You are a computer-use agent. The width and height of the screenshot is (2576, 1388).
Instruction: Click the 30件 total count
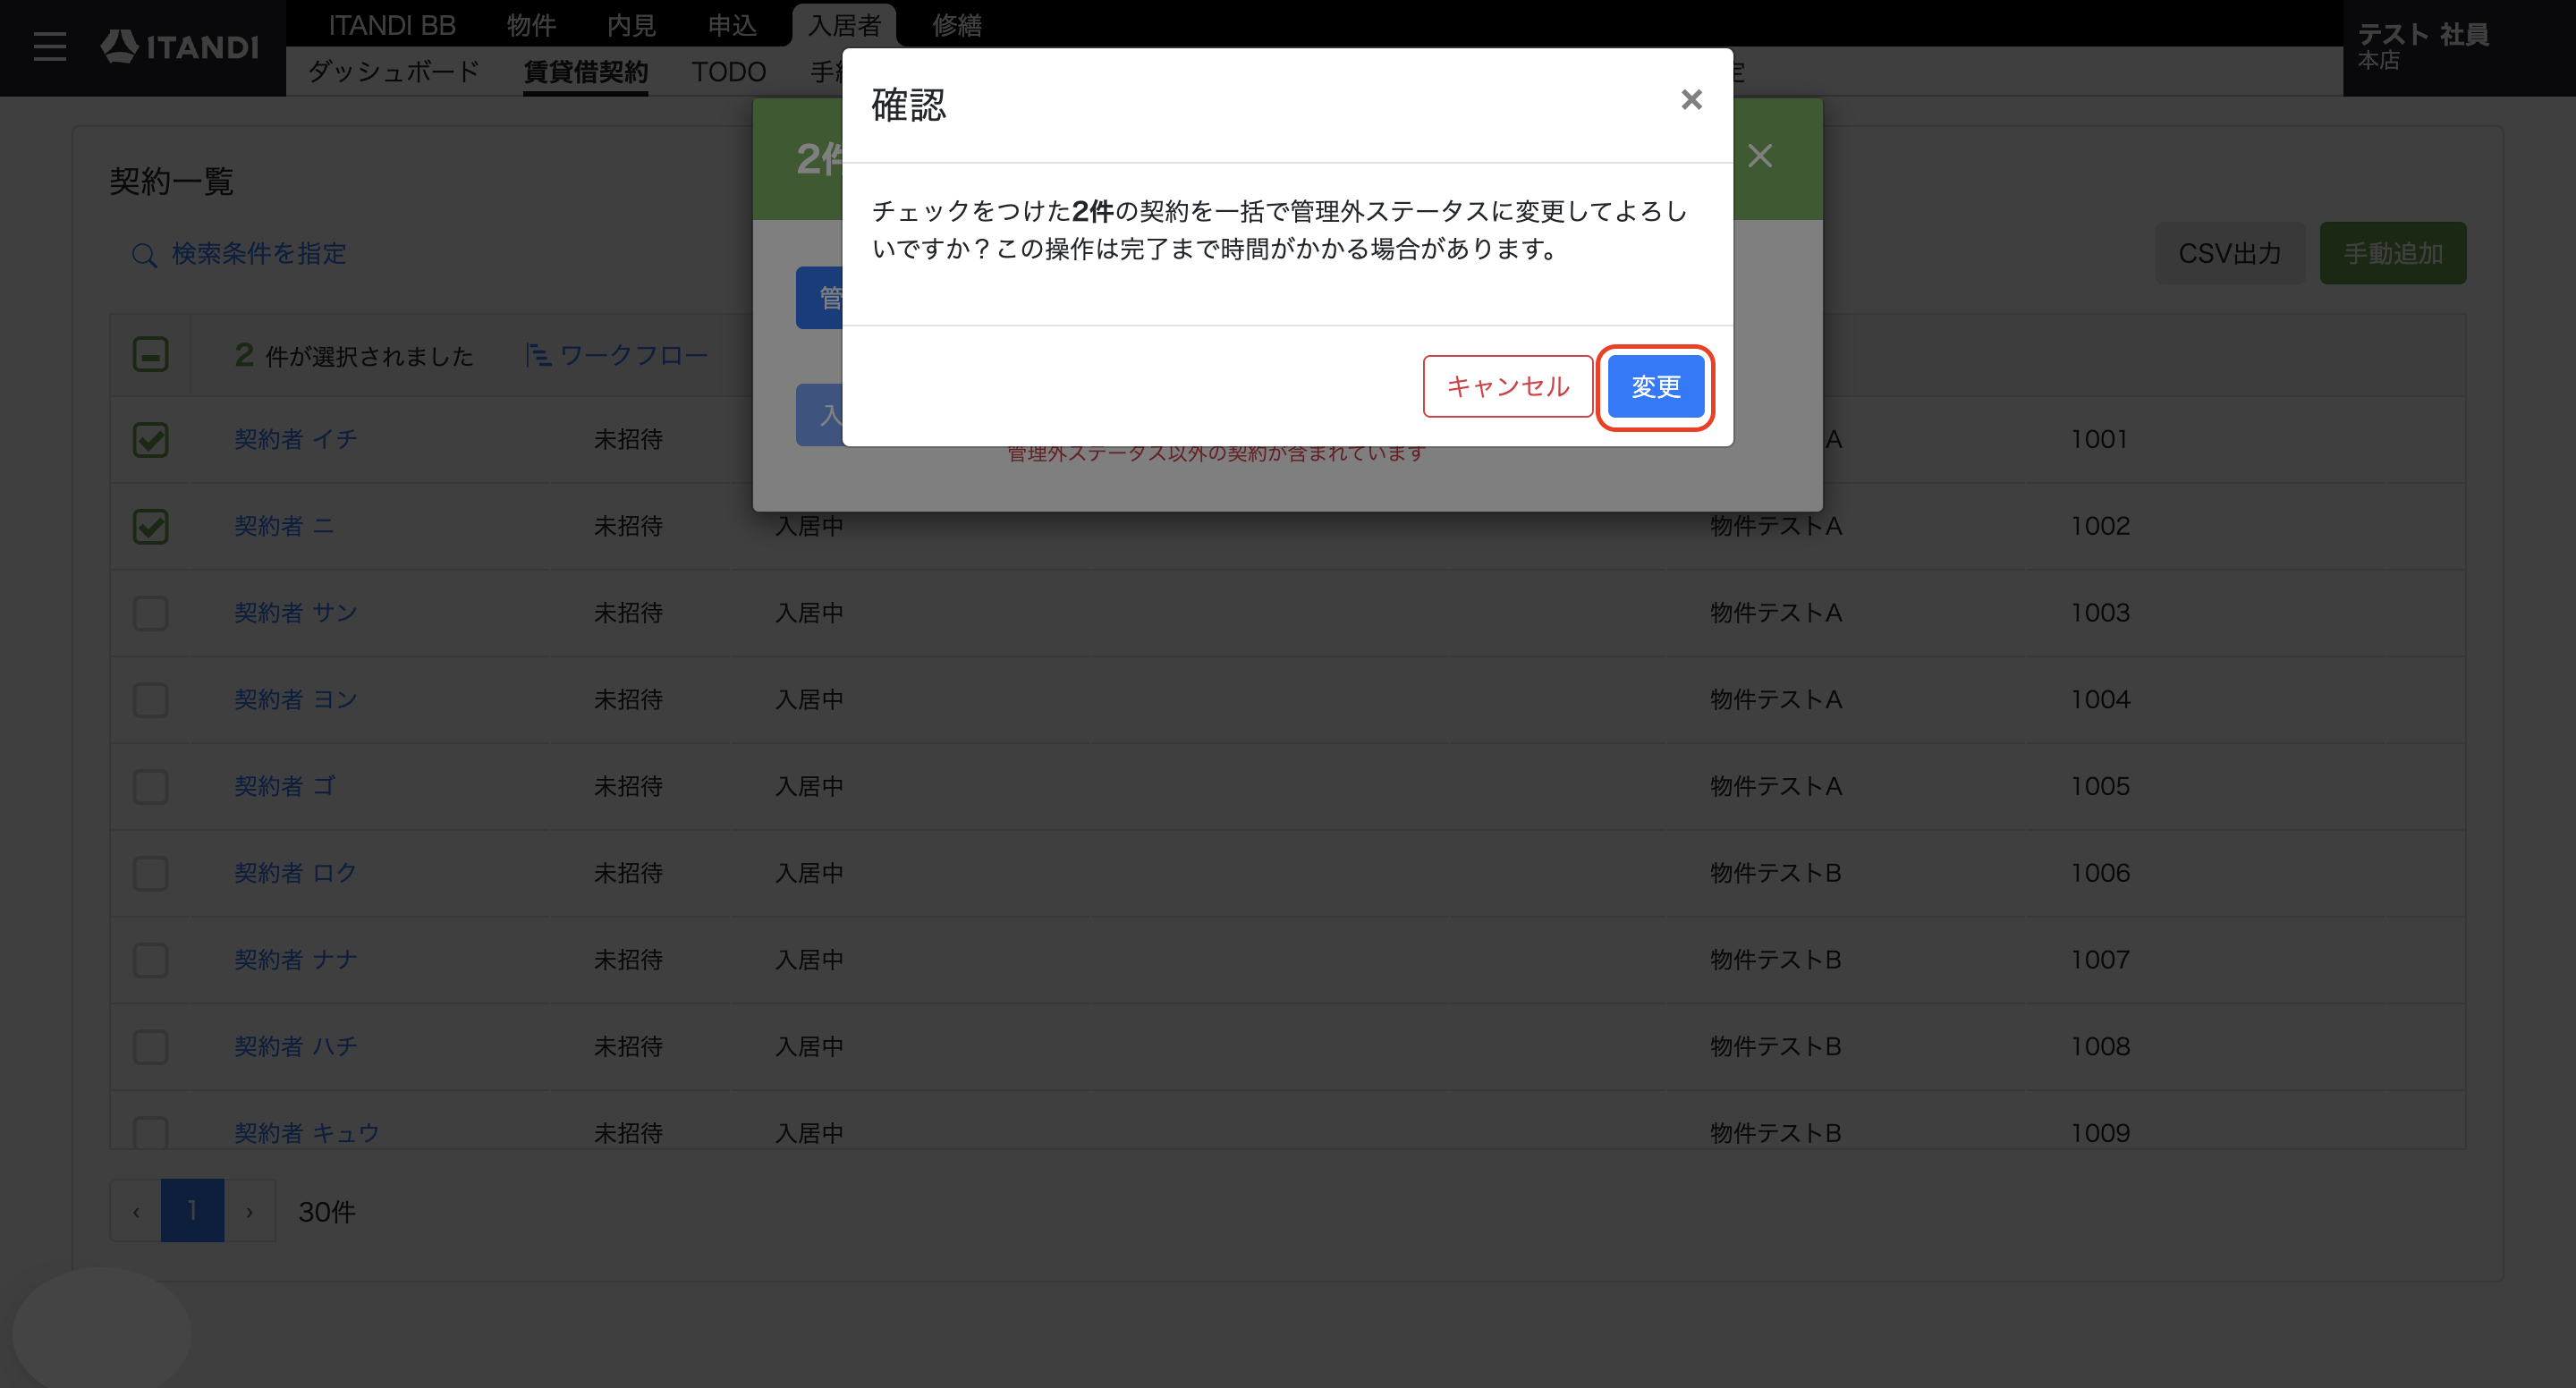coord(327,1212)
